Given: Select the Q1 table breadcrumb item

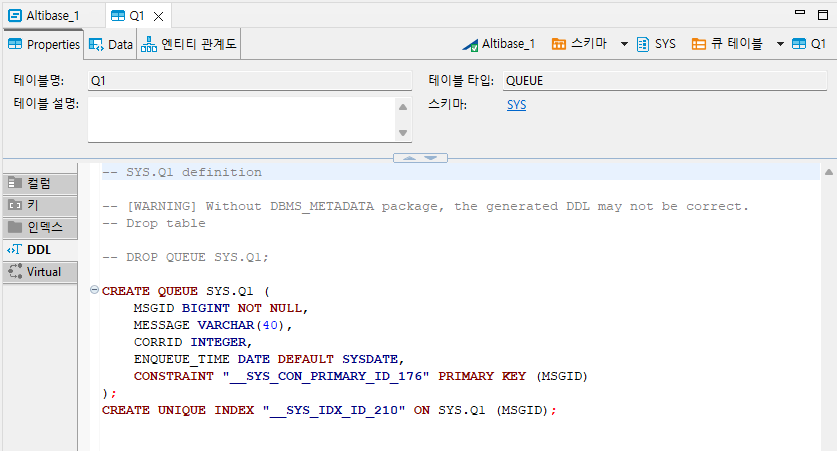Looking at the screenshot, I should pos(809,44).
